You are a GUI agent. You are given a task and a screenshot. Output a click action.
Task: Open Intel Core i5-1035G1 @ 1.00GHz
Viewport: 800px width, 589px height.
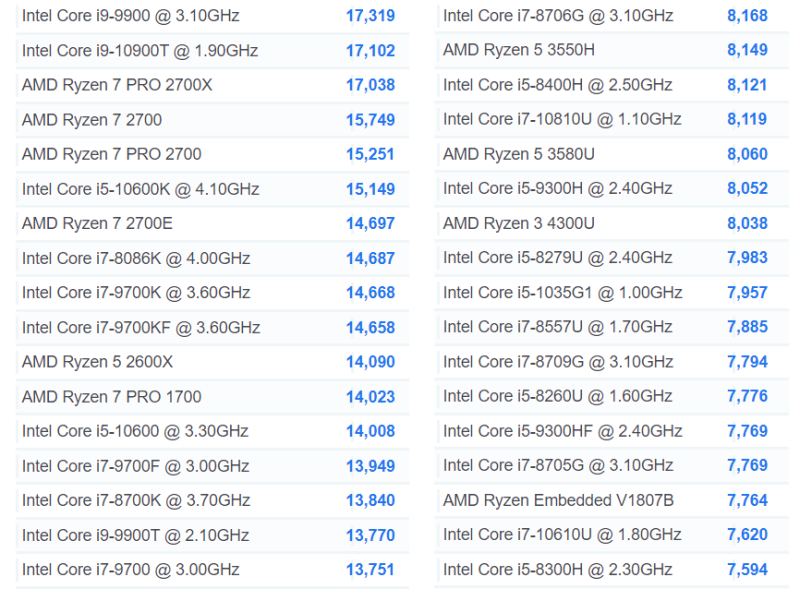(563, 292)
